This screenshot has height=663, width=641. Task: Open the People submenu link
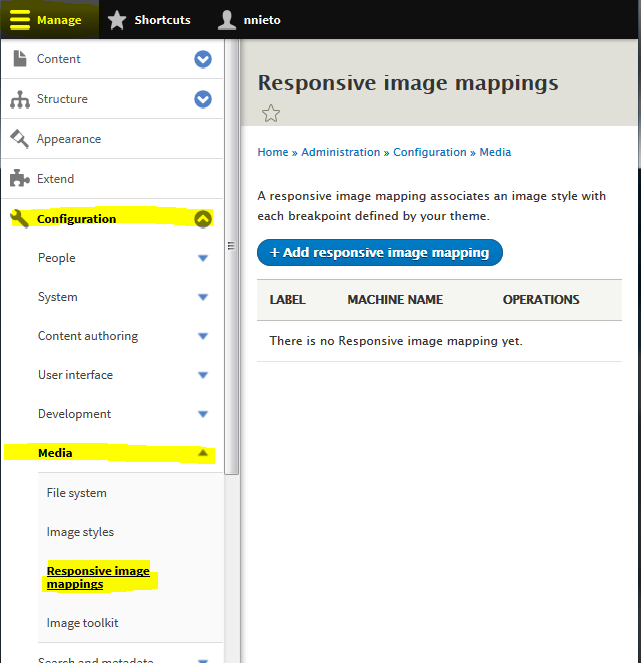point(57,258)
